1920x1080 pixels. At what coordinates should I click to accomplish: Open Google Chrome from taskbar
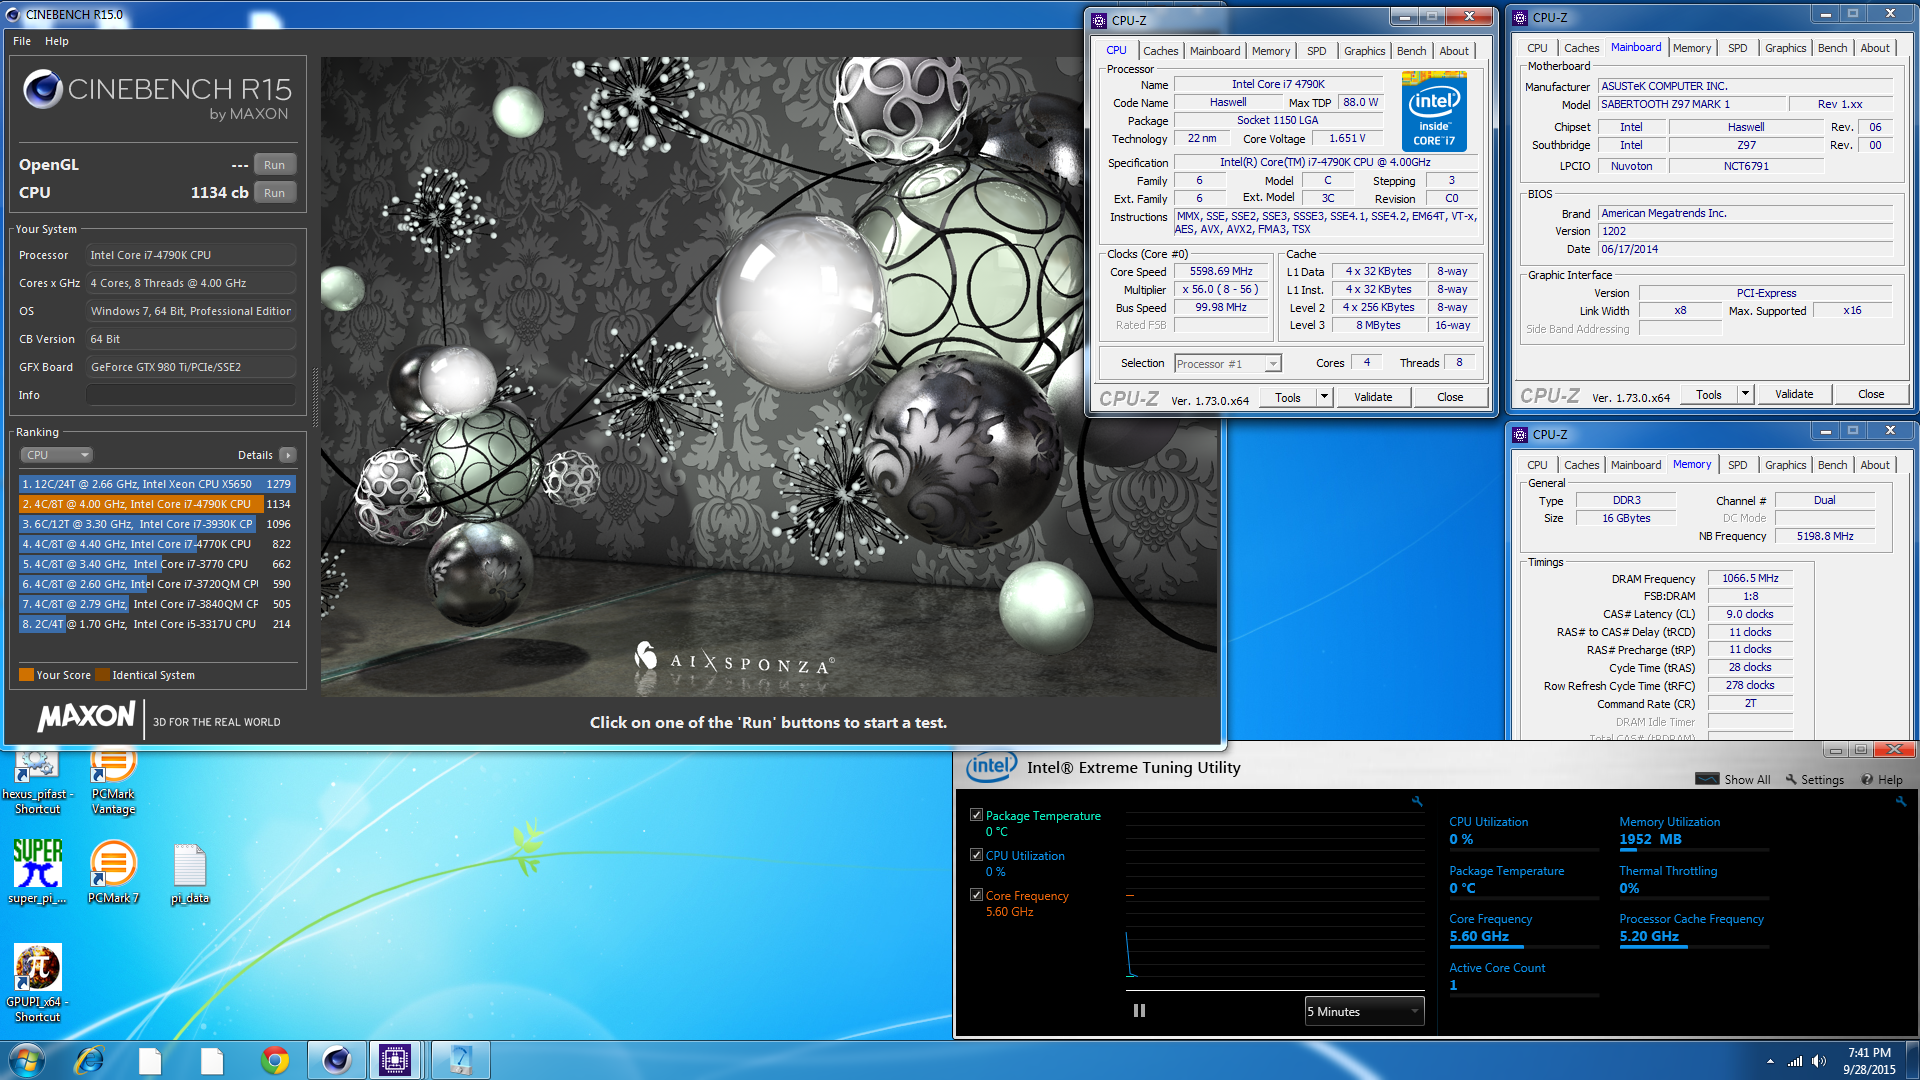(274, 1060)
